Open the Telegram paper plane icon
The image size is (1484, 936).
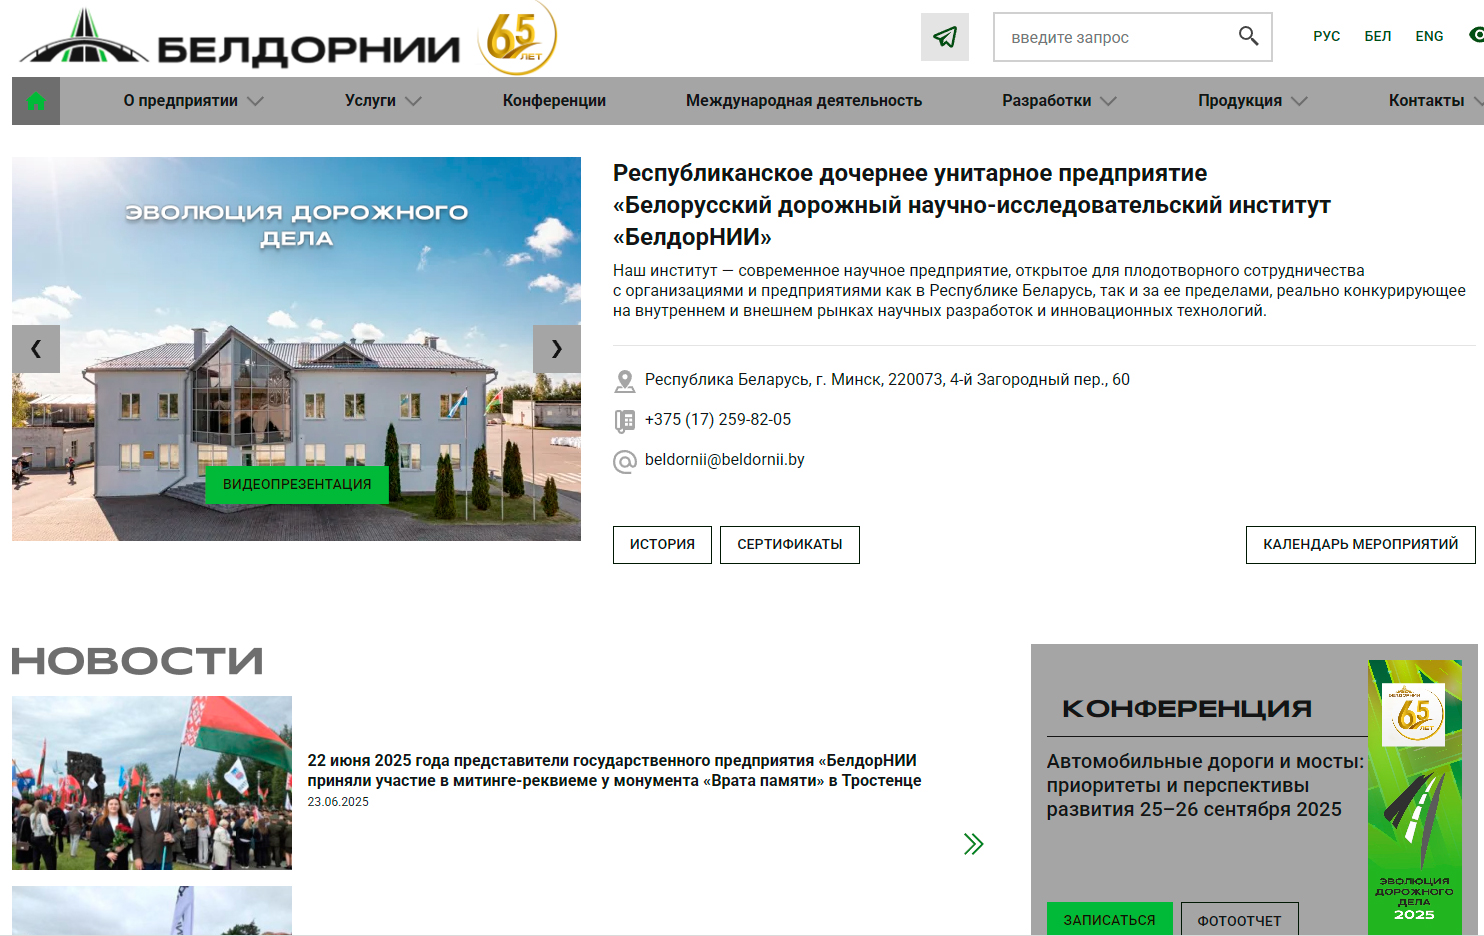945,37
